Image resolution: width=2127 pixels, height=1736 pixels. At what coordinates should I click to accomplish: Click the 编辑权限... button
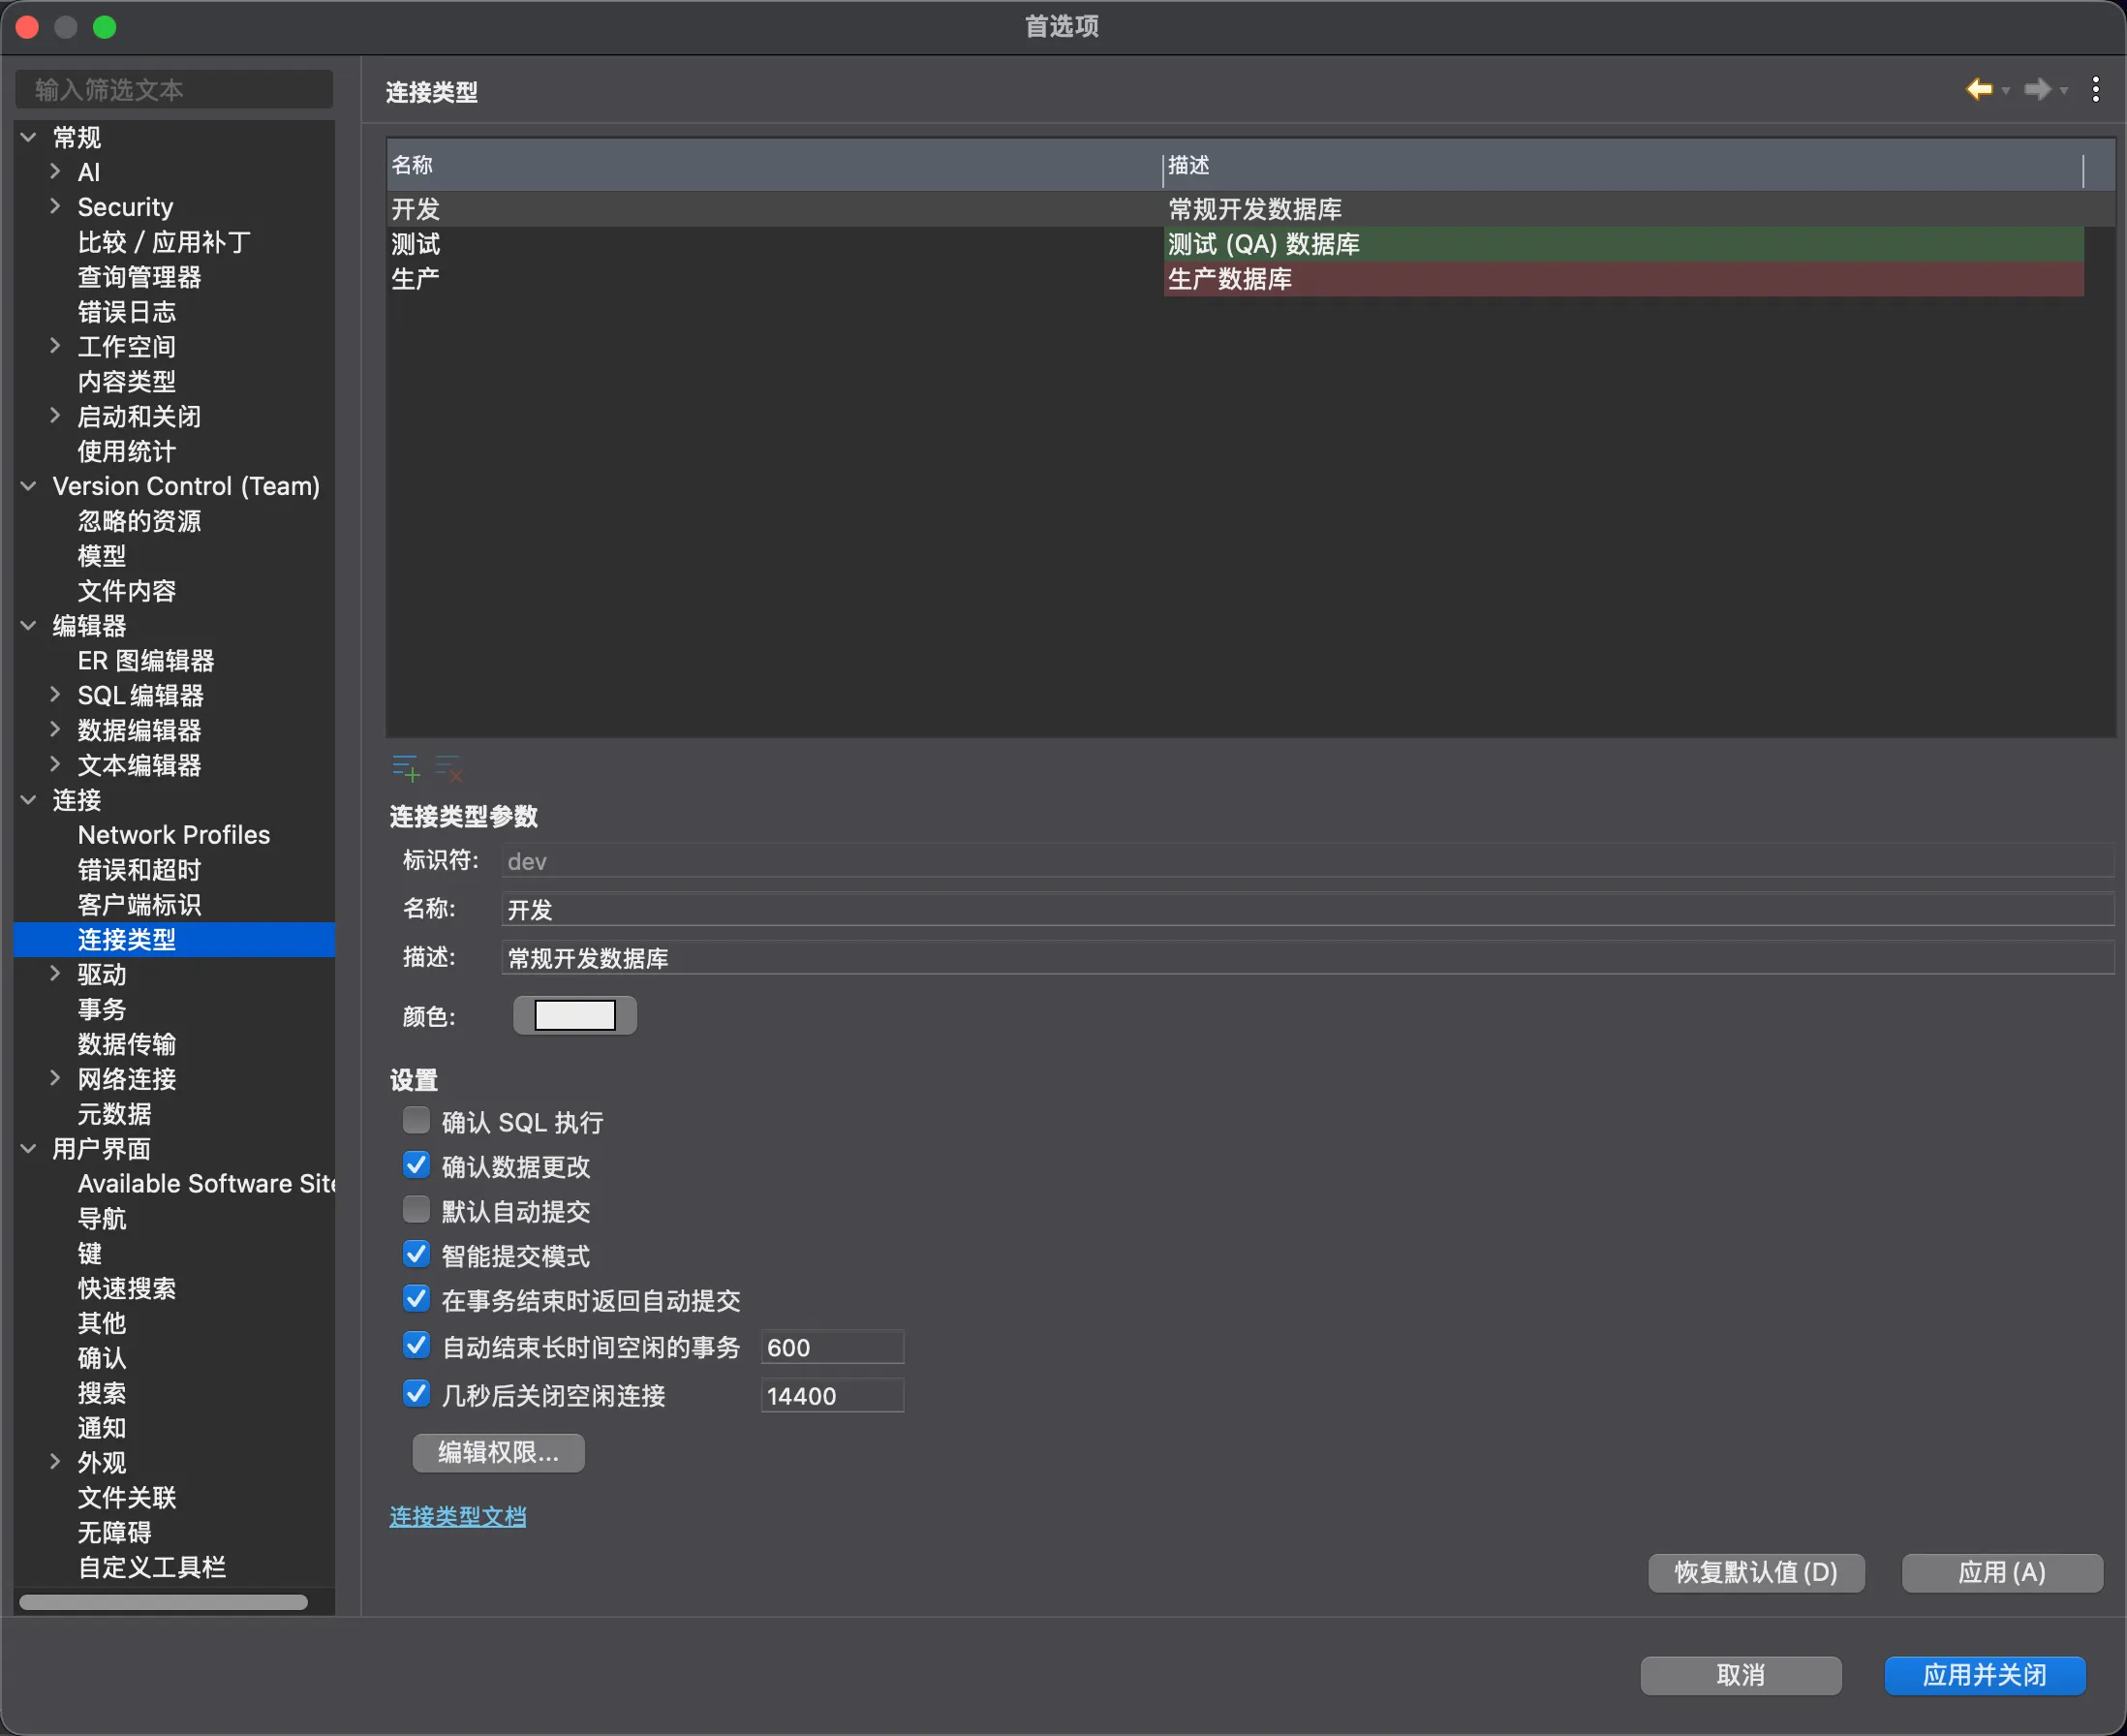tap(498, 1452)
